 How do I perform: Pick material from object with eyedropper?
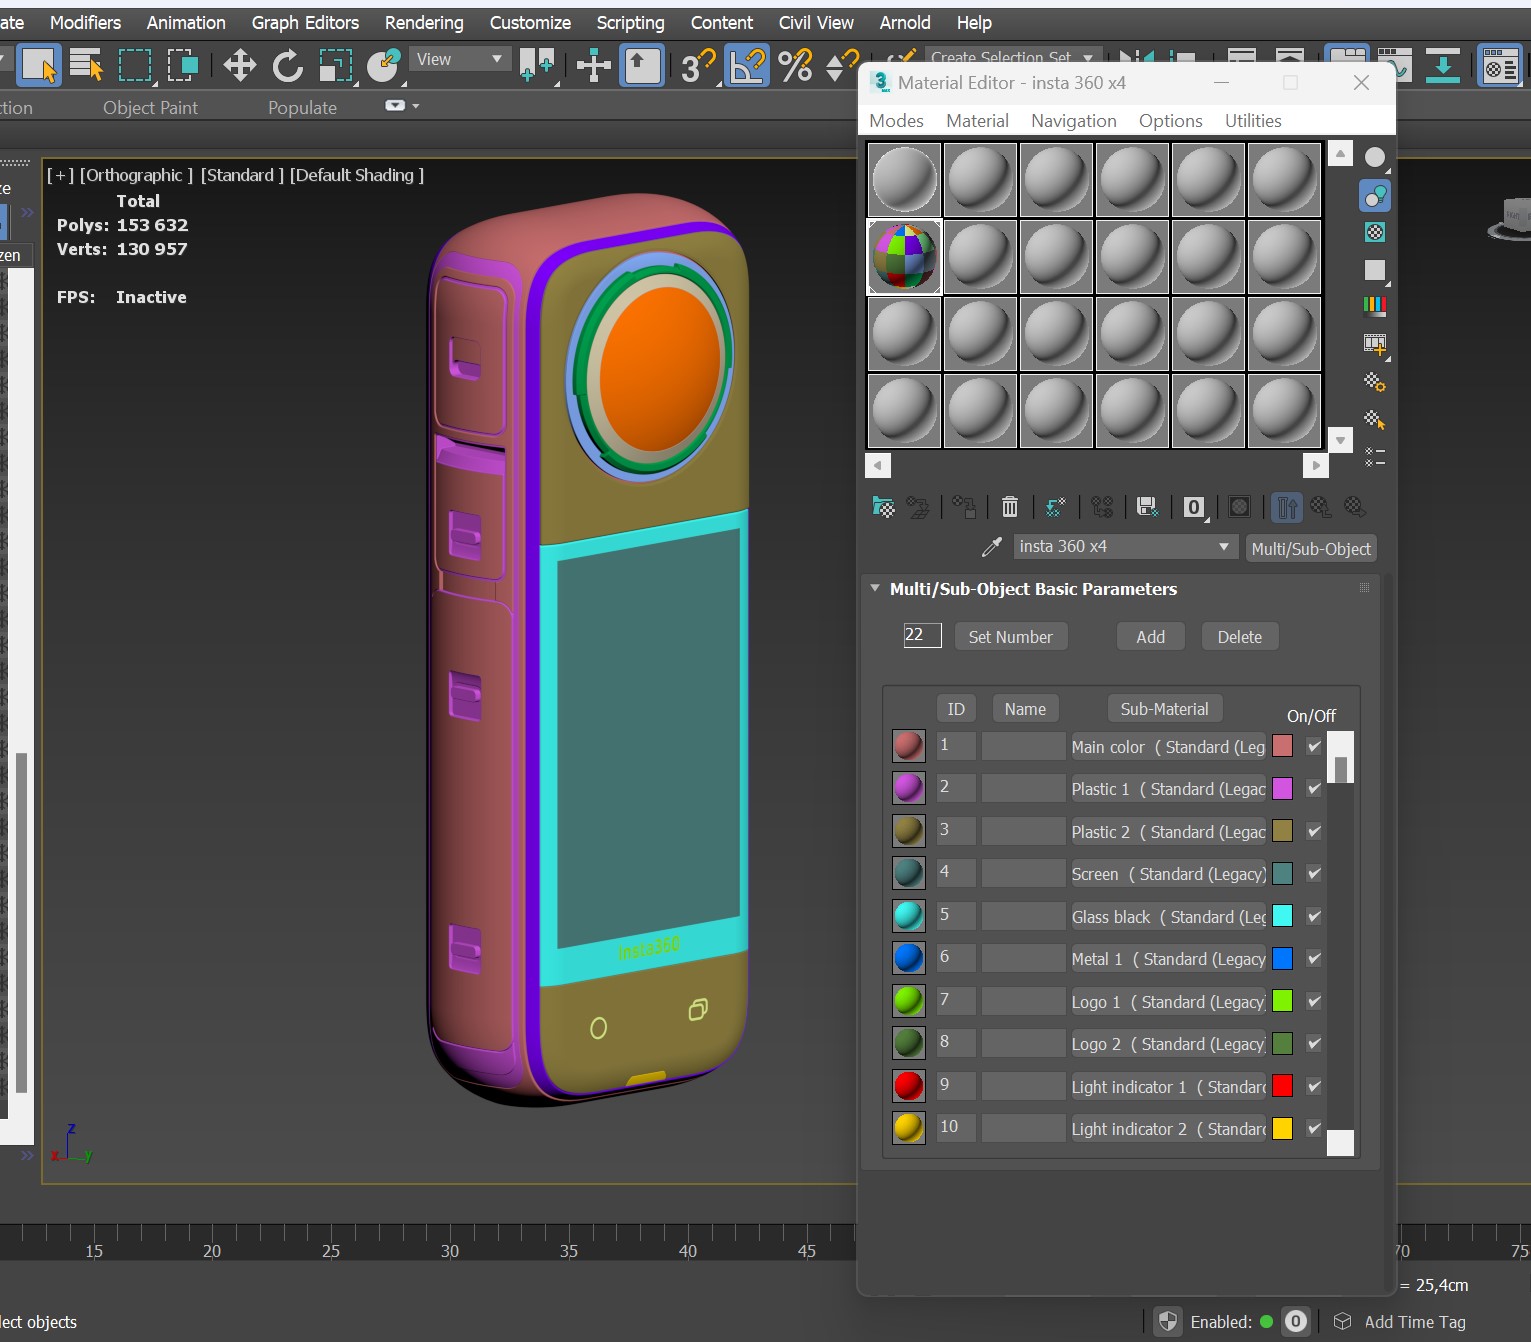click(x=991, y=547)
